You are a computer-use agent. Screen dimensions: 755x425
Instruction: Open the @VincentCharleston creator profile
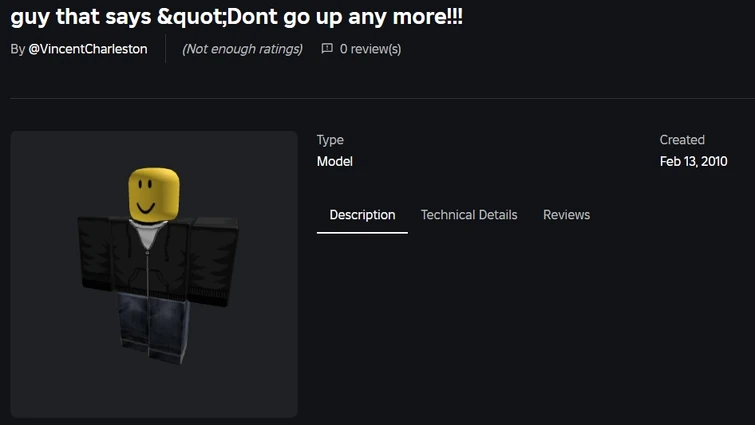[x=88, y=49]
